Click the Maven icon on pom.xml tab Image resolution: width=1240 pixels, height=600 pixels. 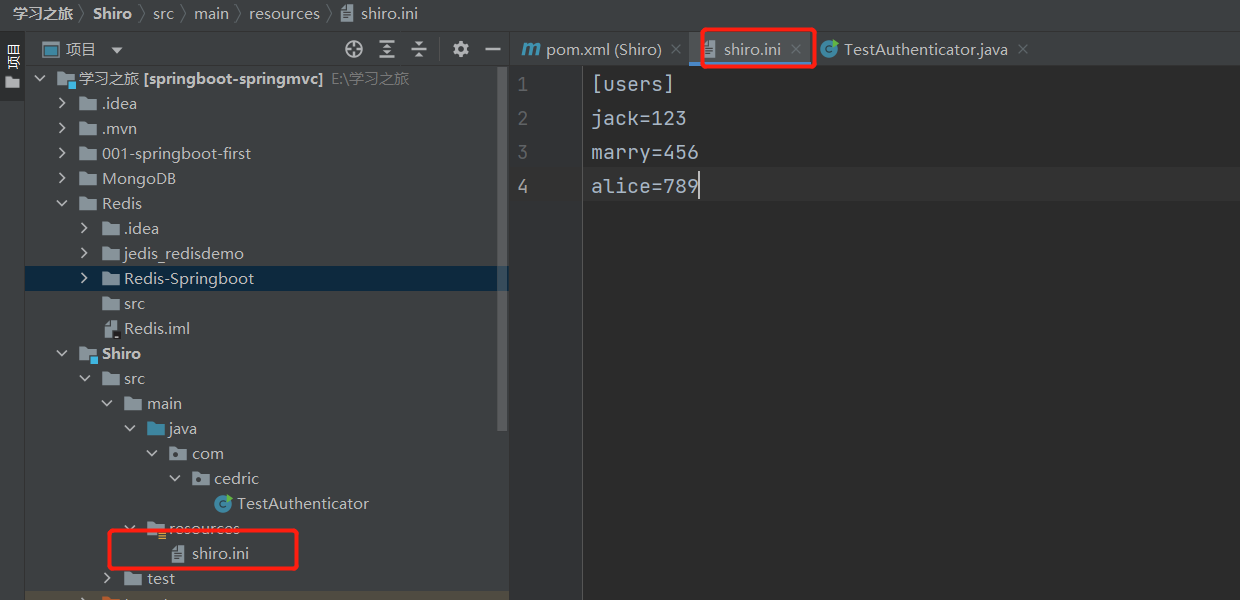[530, 49]
